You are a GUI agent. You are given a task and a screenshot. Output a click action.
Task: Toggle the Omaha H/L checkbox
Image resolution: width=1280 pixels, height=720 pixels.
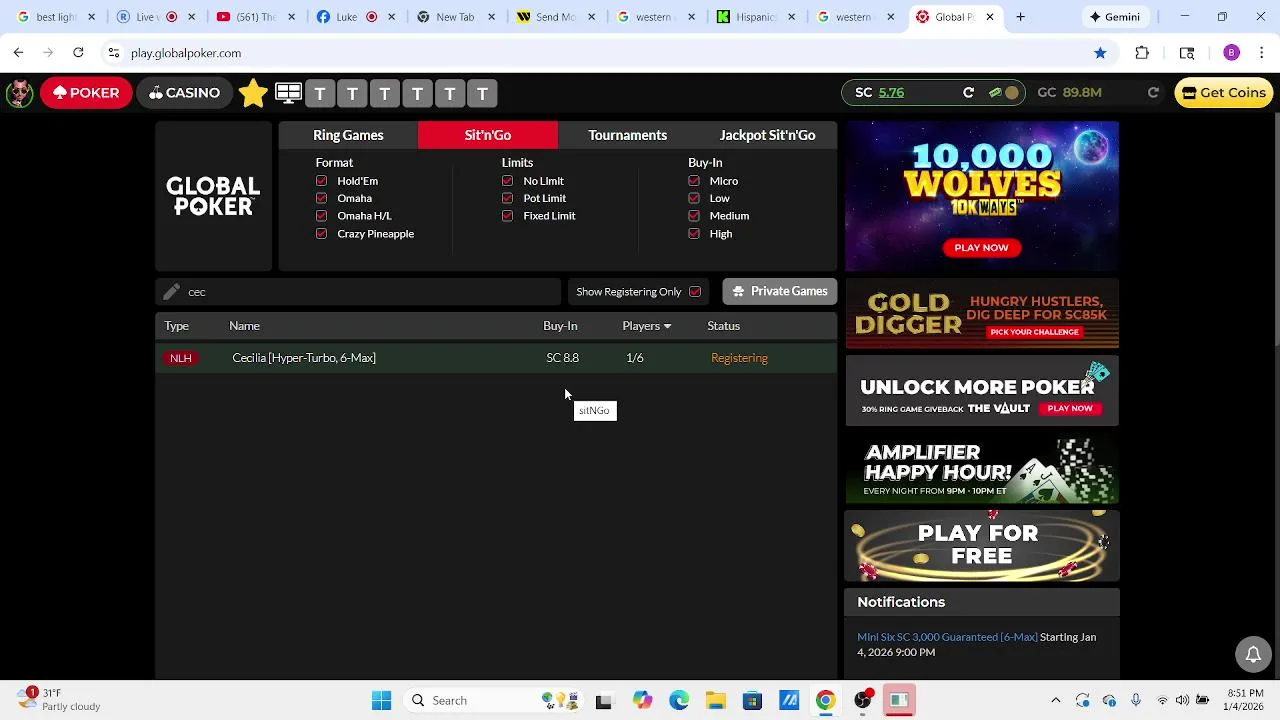[321, 216]
